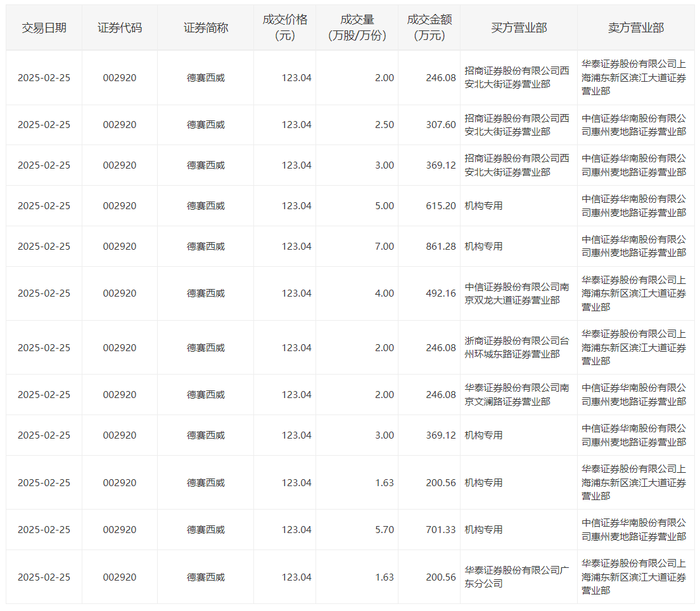Click price 123.04 in the 615.20 row
The image size is (700, 611).
pos(296,206)
